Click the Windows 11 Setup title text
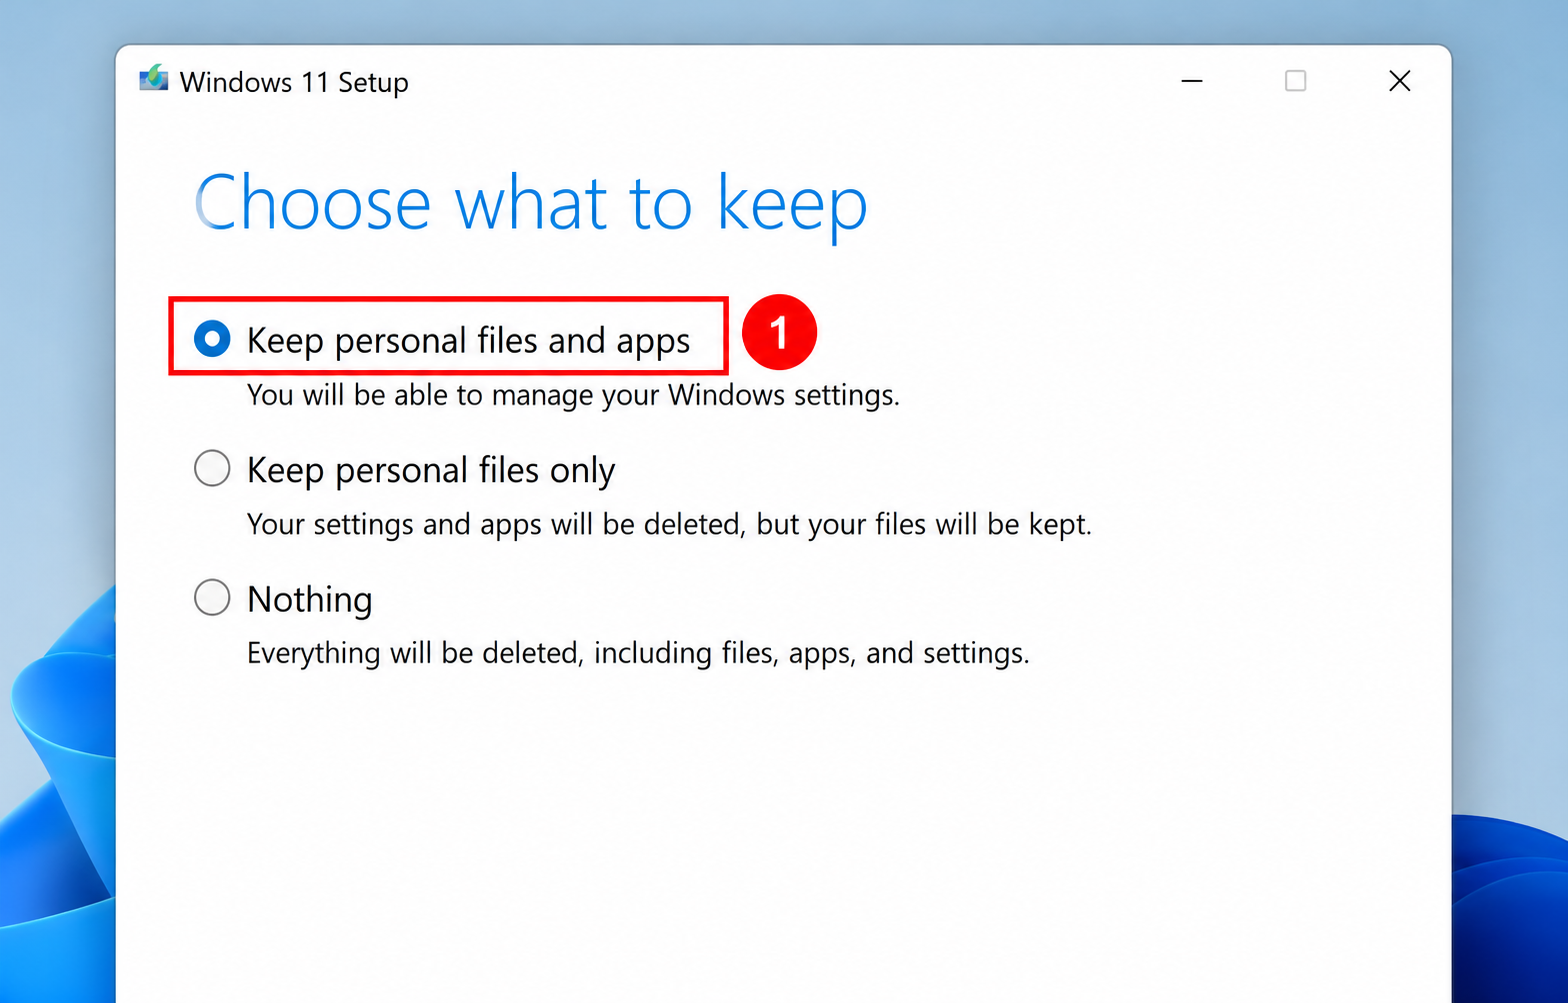 [x=294, y=82]
